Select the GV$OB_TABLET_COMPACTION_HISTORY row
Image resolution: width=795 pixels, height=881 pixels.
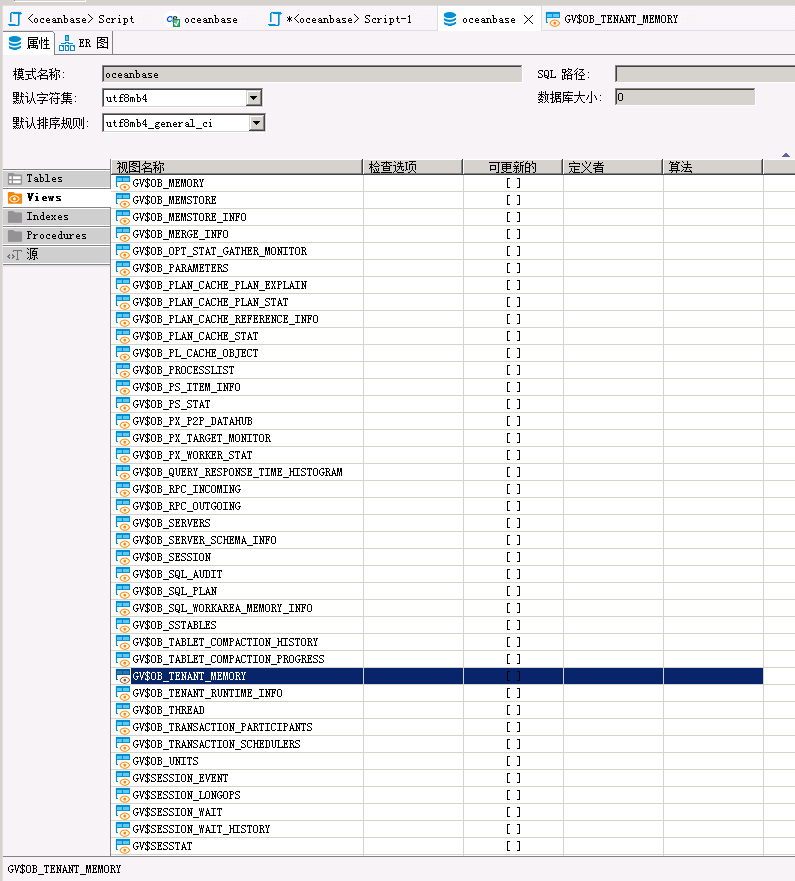tap(437, 642)
